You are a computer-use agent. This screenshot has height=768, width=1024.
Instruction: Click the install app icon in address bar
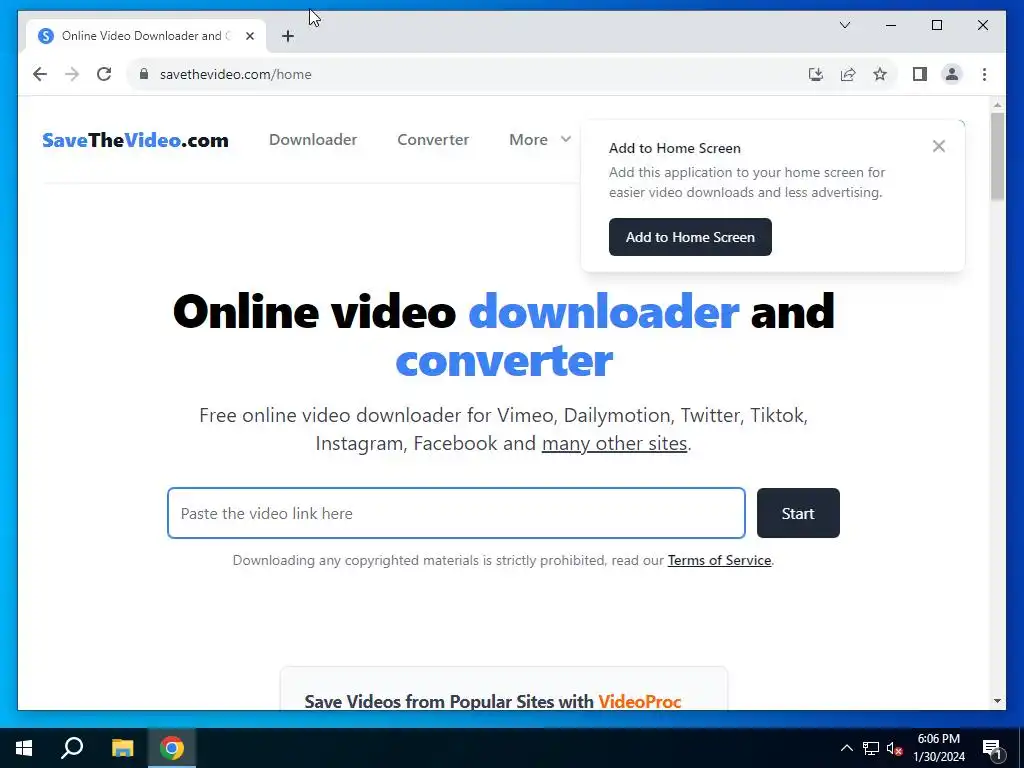tap(816, 74)
